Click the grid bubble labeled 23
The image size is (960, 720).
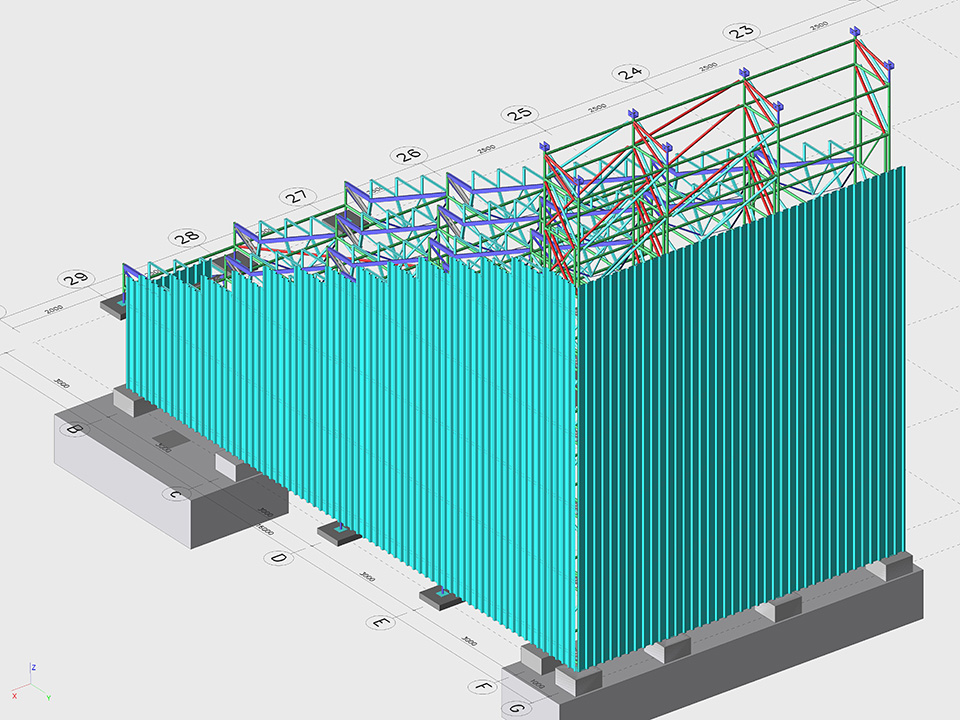[741, 31]
